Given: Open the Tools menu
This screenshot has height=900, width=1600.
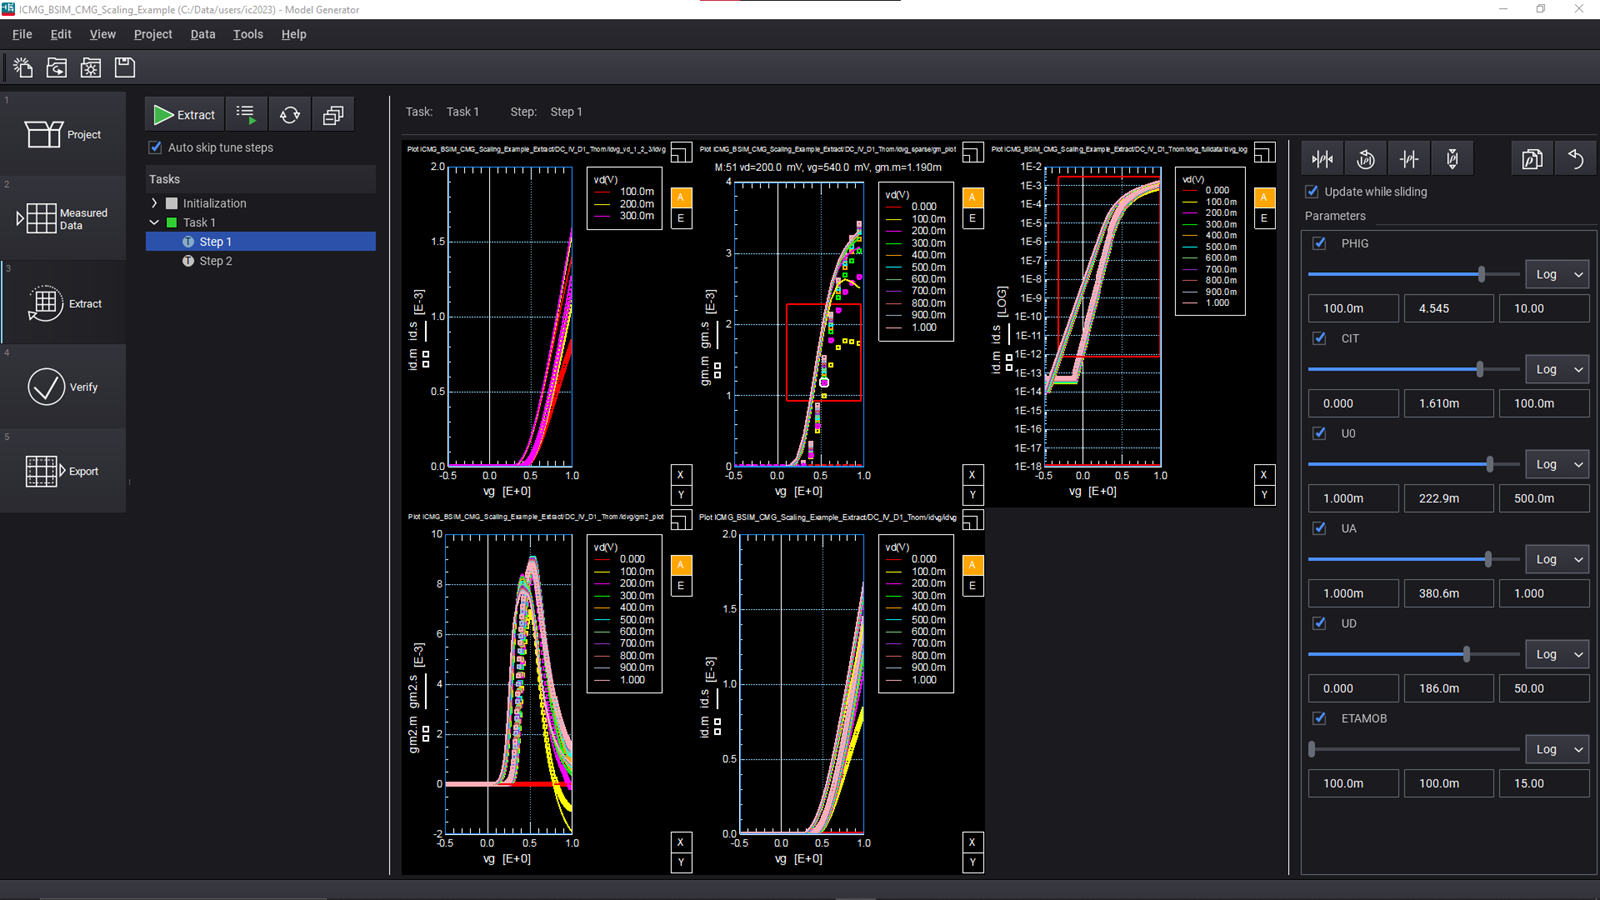Looking at the screenshot, I should tap(247, 33).
